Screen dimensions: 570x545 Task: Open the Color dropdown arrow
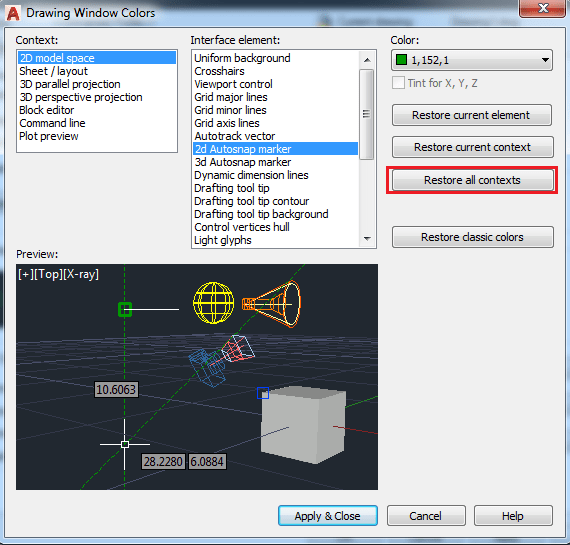point(545,60)
